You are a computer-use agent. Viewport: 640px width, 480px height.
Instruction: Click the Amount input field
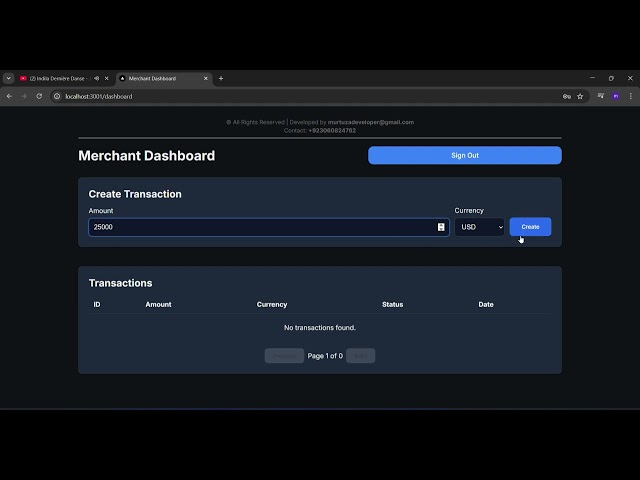(269, 227)
